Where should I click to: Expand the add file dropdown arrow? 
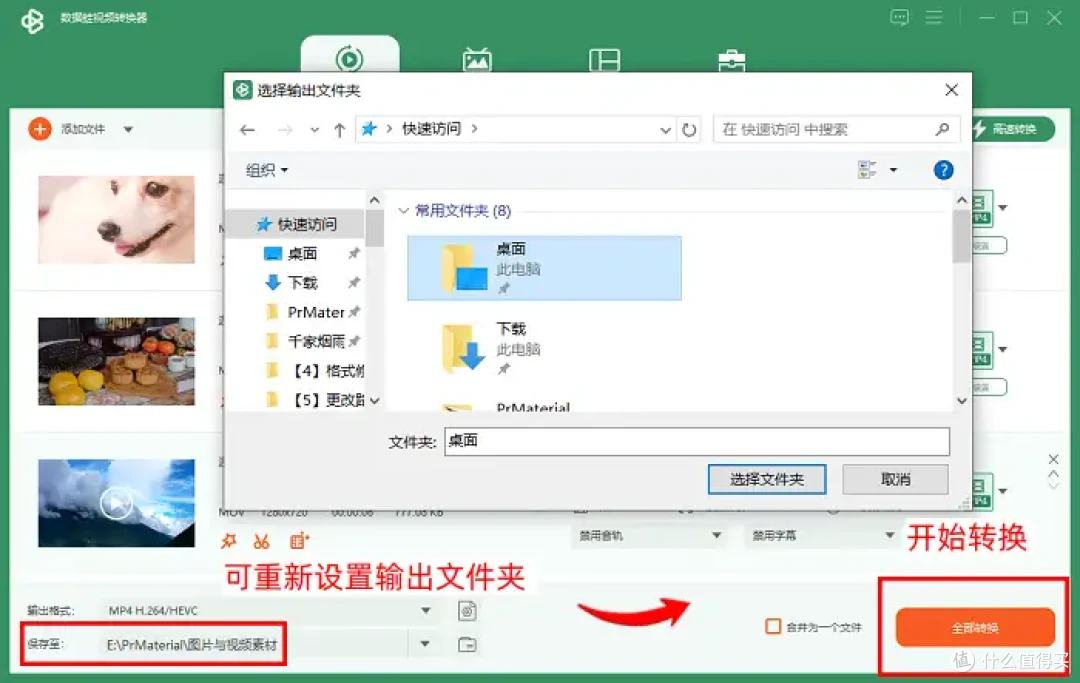tap(128, 129)
